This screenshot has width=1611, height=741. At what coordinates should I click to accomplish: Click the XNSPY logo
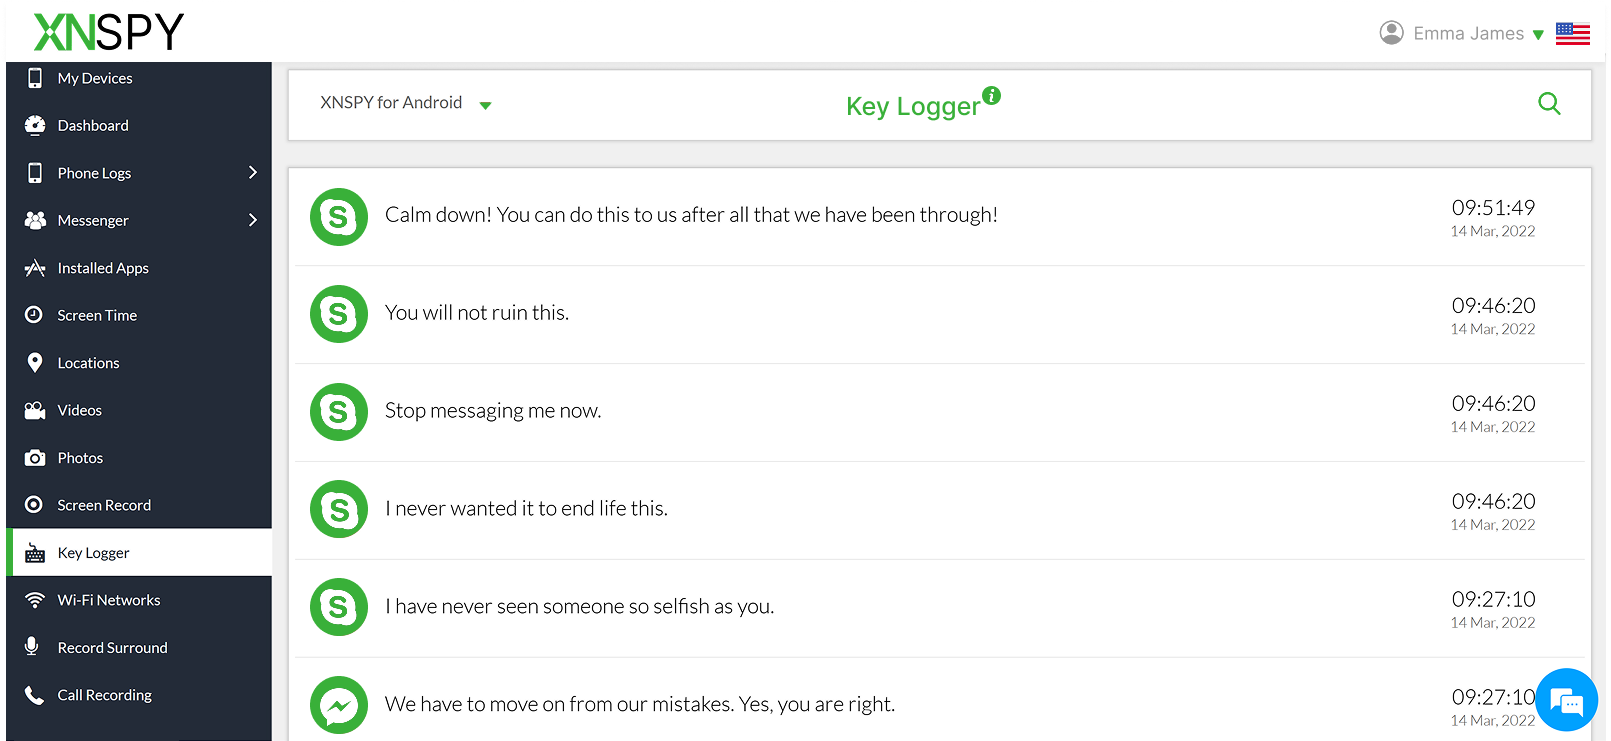(109, 32)
